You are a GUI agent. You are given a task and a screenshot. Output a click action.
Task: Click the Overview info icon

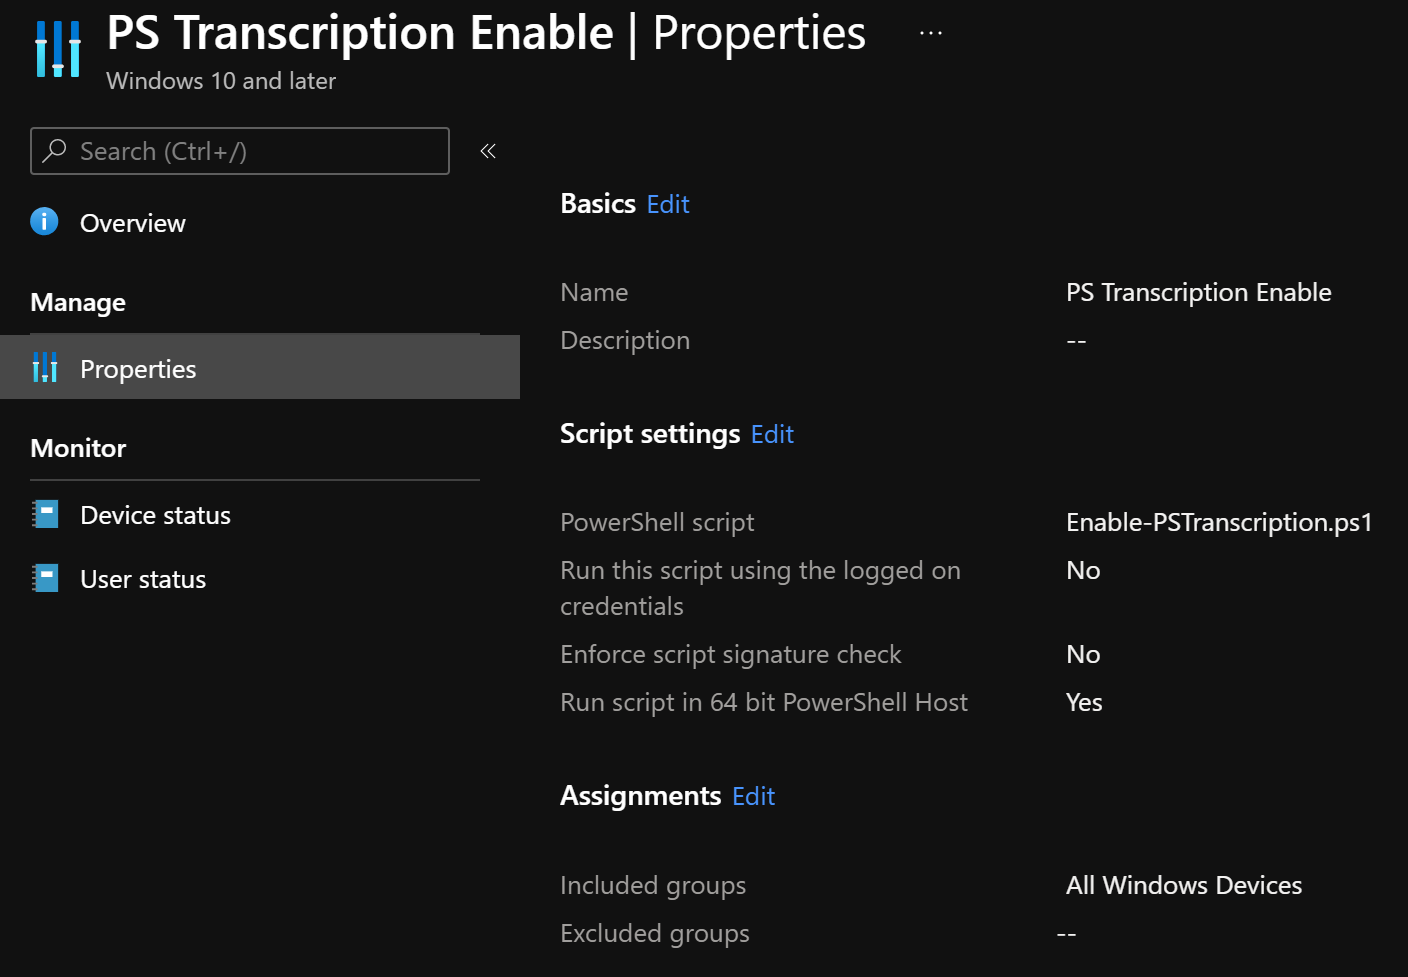44,221
